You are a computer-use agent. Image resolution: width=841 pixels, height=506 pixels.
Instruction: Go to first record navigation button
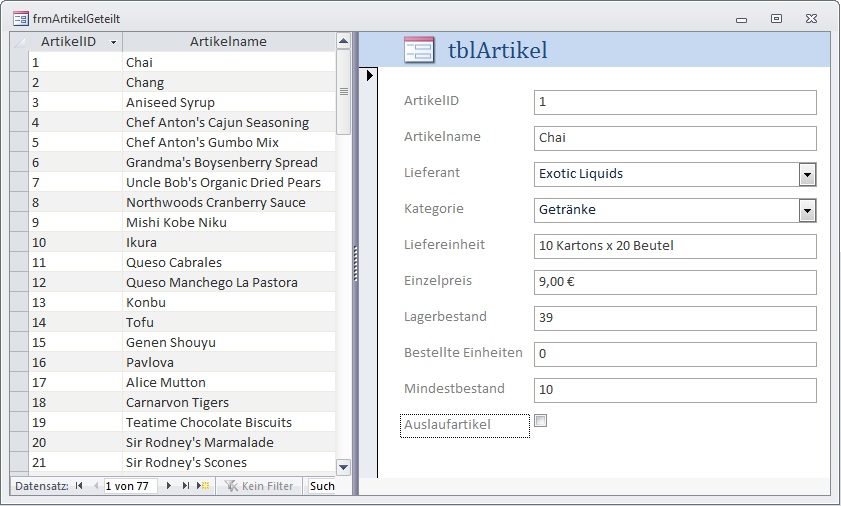pyautogui.click(x=79, y=486)
